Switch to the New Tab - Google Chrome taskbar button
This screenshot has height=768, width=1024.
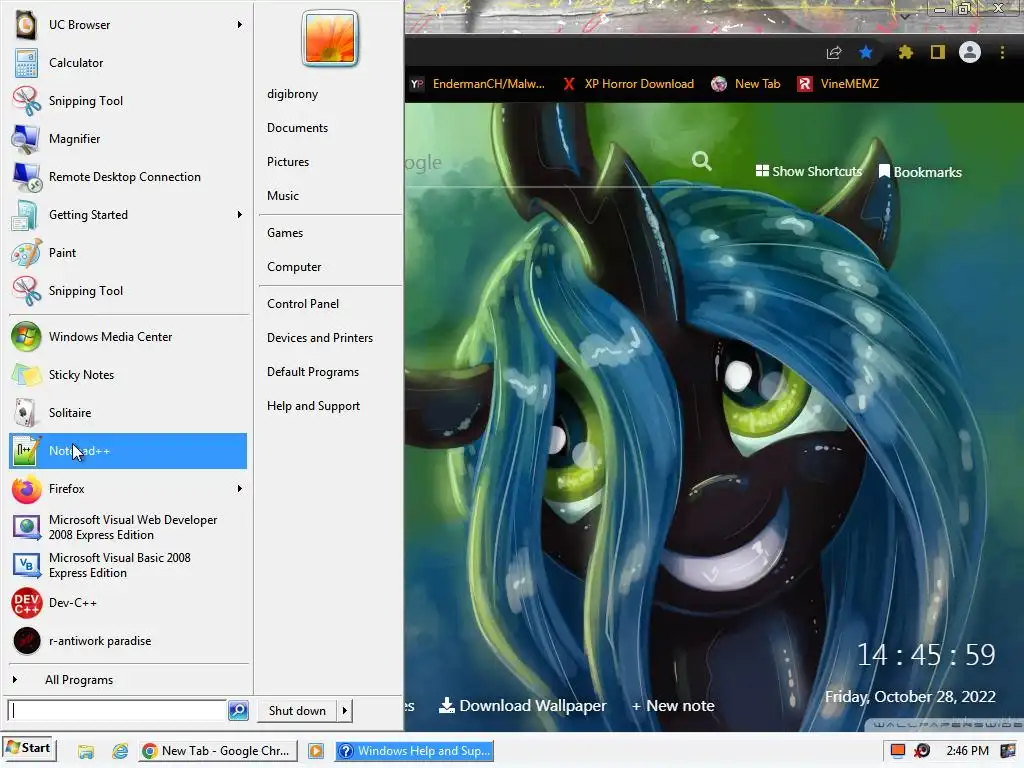pyautogui.click(x=218, y=751)
